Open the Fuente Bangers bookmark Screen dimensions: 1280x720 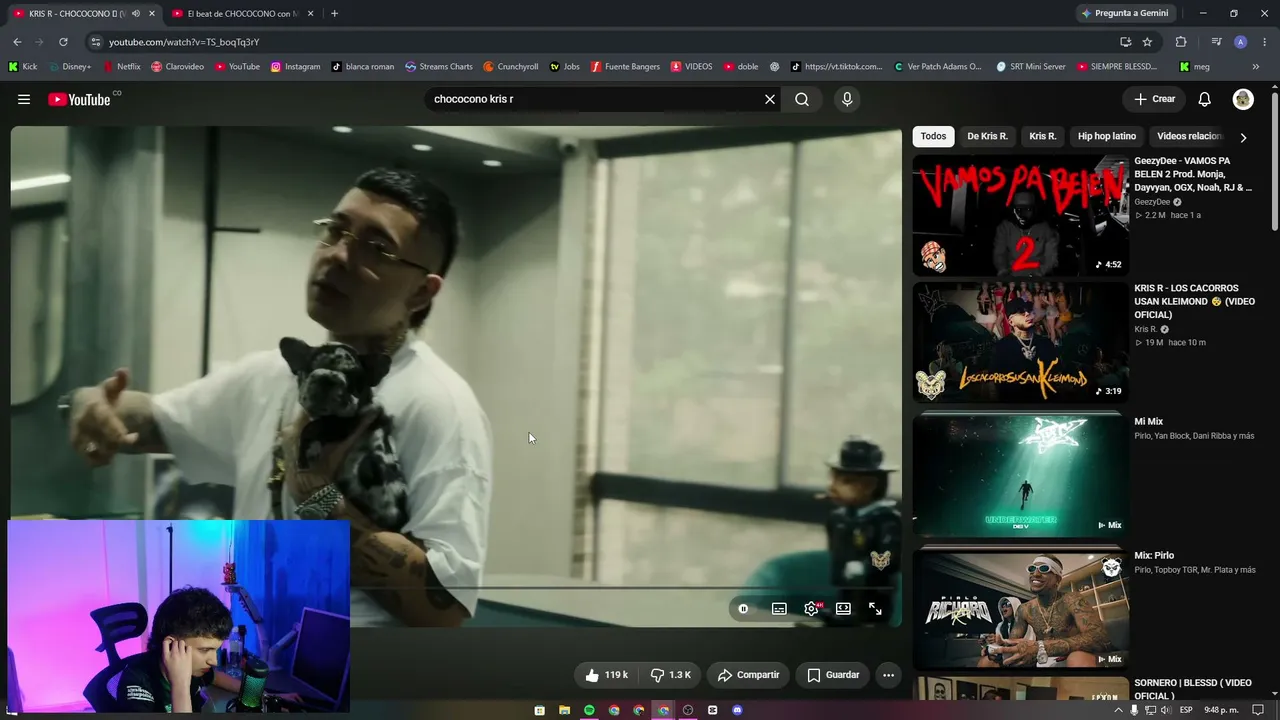[x=625, y=67]
